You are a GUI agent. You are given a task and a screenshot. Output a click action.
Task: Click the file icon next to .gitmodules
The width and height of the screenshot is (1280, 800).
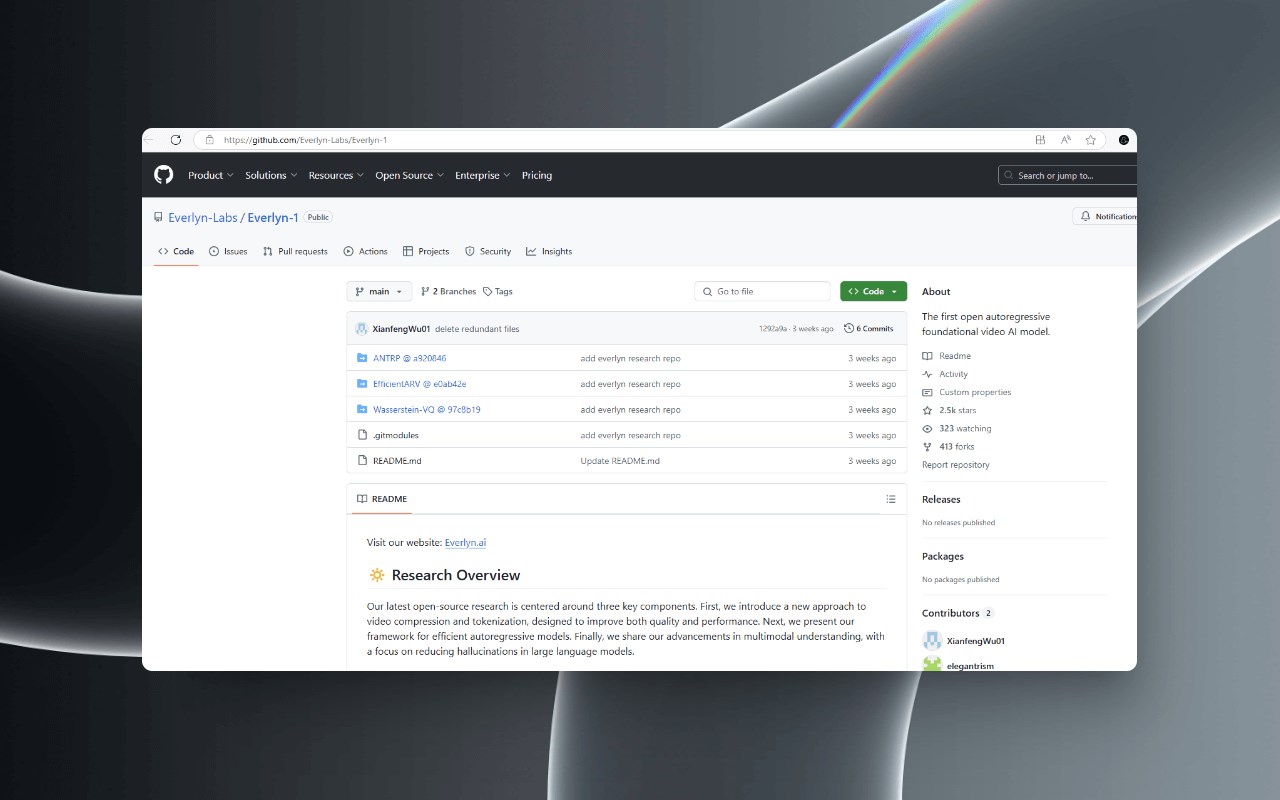pyautogui.click(x=363, y=435)
